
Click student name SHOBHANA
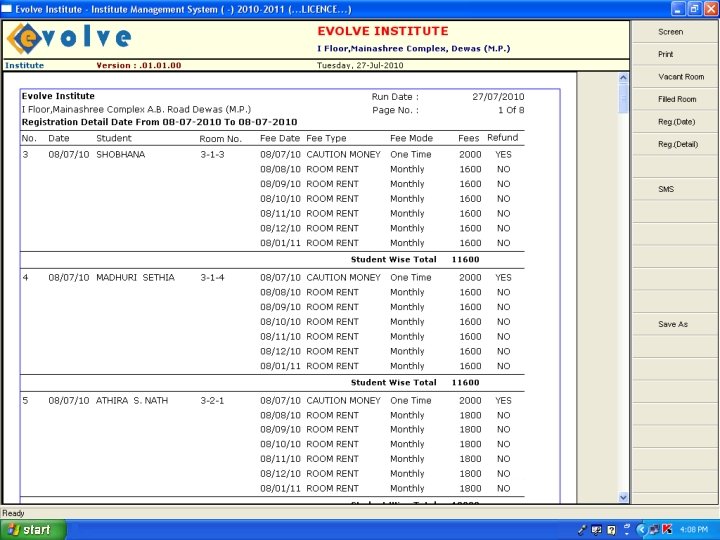120,155
